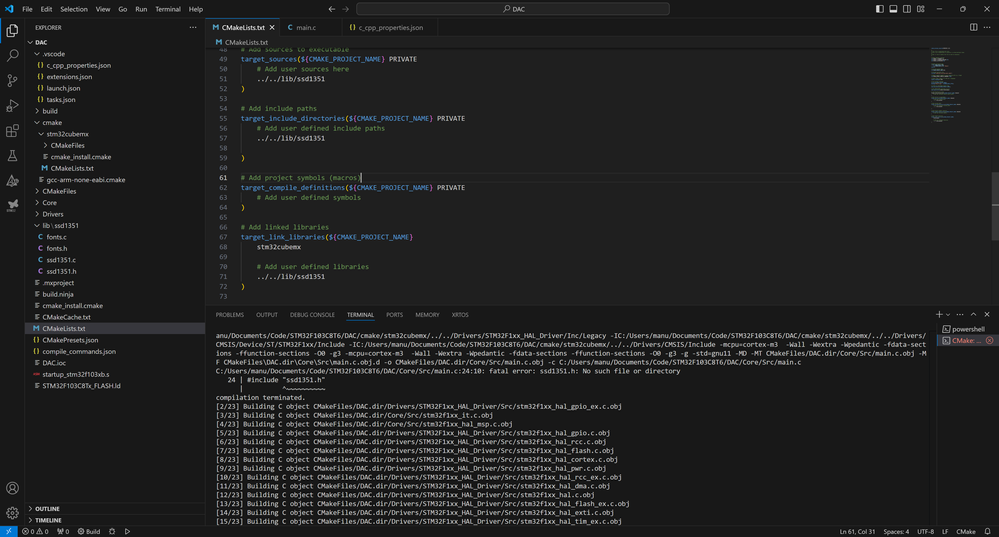Create a new terminal with plus icon
The image size is (999, 537).
pos(939,315)
